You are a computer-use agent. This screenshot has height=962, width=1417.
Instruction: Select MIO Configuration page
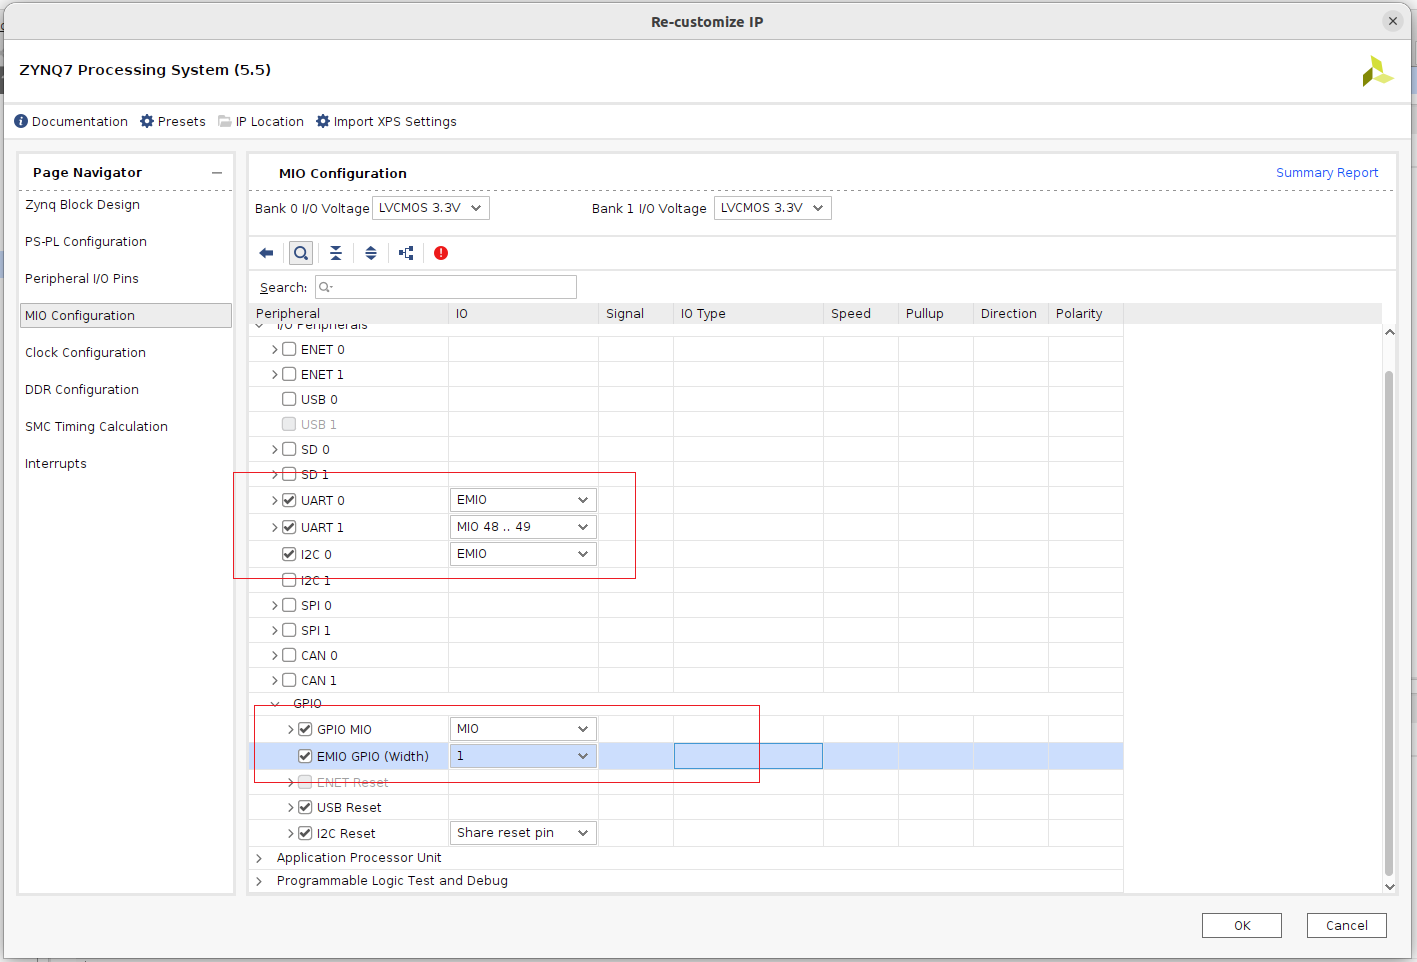[126, 315]
